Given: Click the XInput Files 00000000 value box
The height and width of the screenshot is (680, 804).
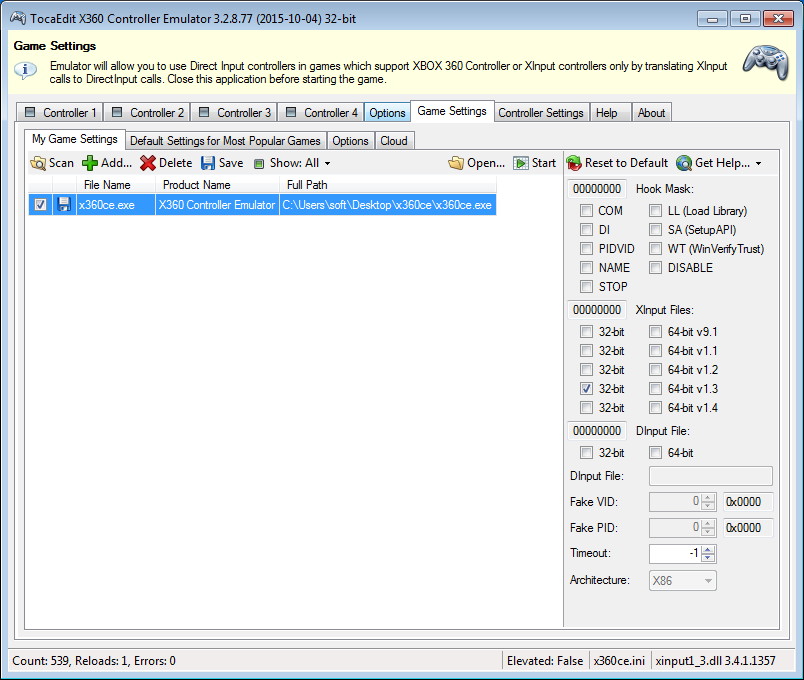Looking at the screenshot, I should pyautogui.click(x=597, y=310).
